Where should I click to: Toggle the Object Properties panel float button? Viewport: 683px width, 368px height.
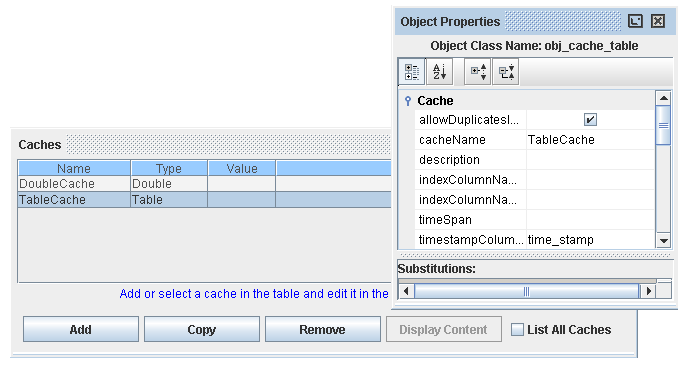coord(635,21)
